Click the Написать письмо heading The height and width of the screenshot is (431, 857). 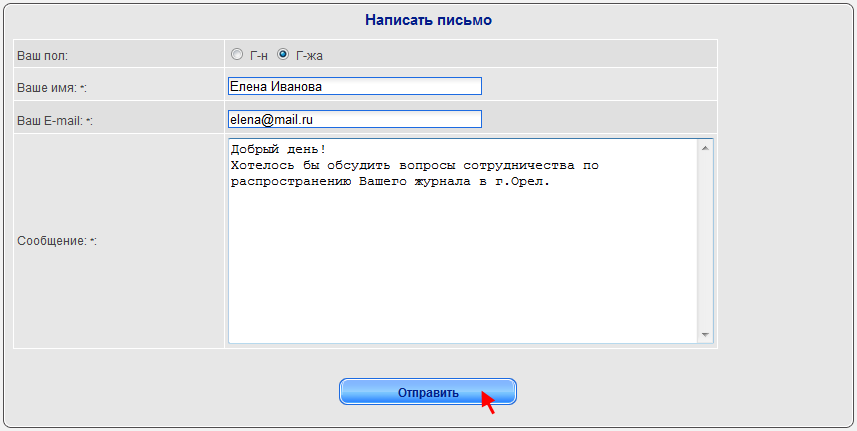coord(428,20)
